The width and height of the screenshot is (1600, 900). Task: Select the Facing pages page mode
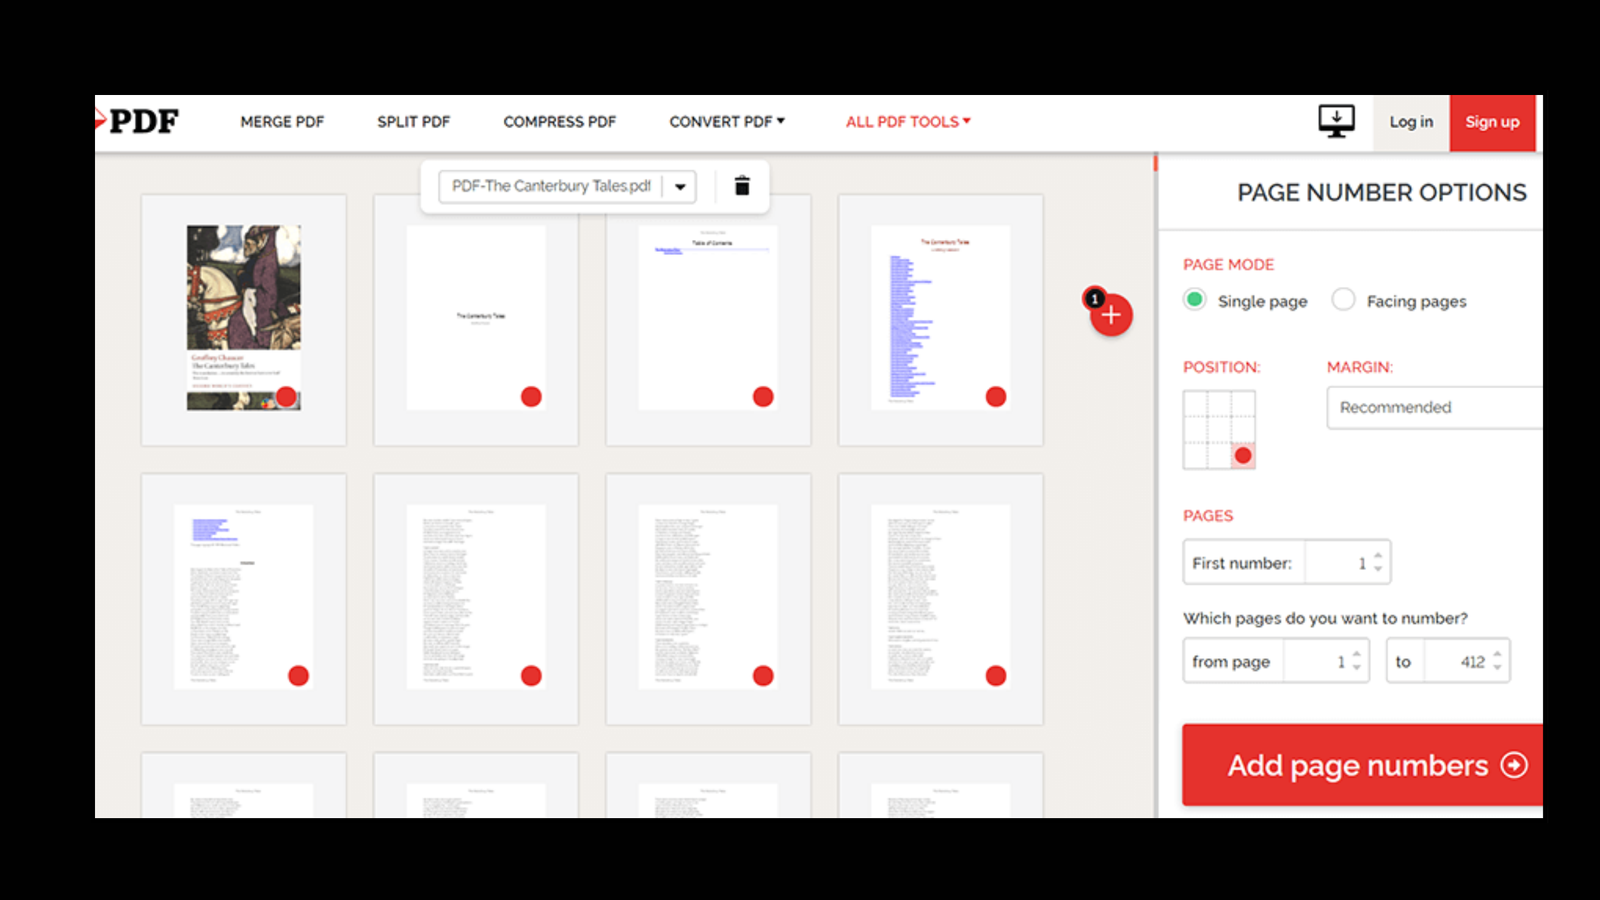click(1343, 299)
